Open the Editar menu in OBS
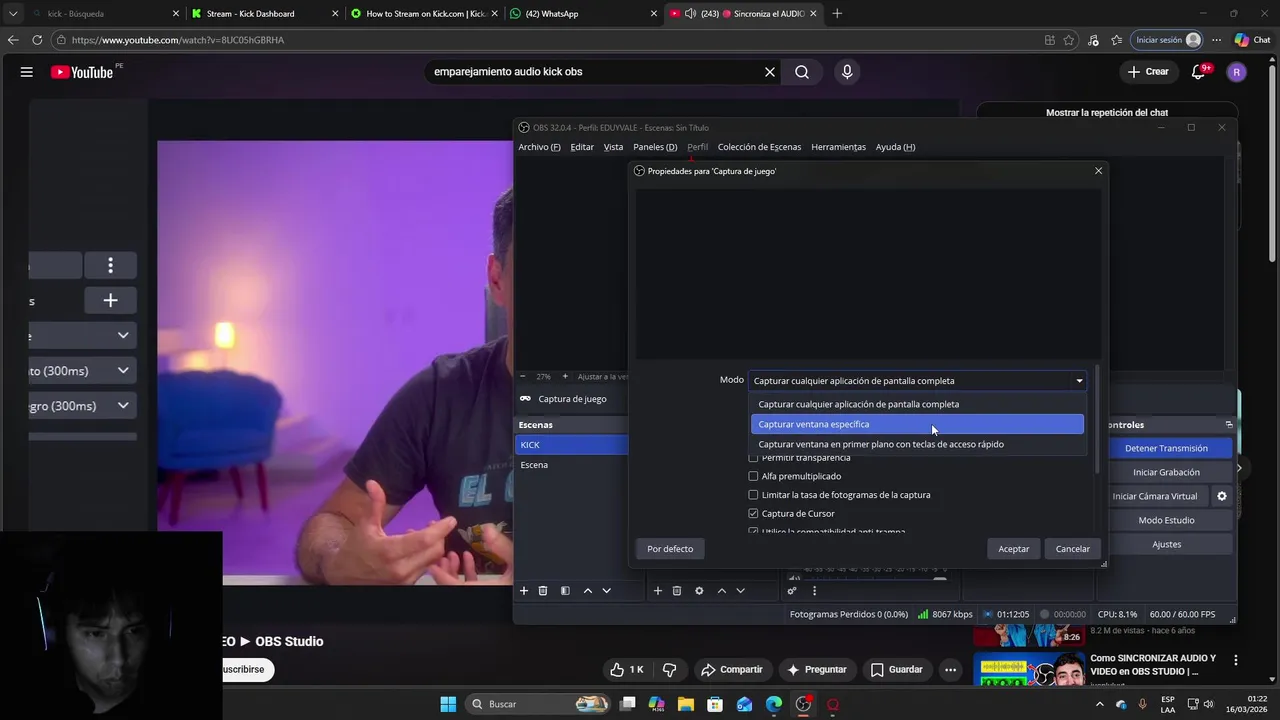1280x720 pixels. (582, 147)
